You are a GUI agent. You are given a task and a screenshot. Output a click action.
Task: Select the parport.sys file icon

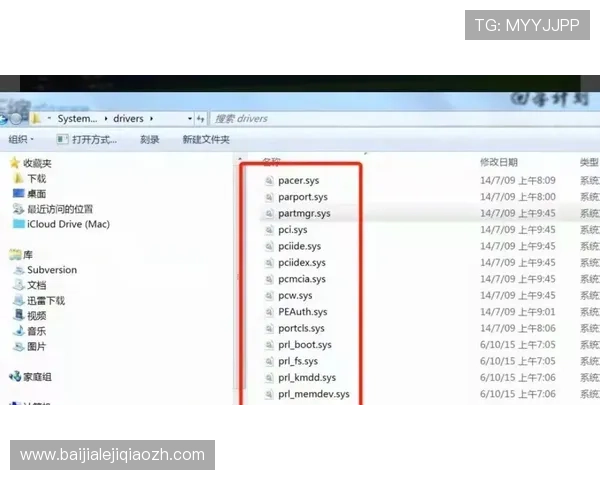point(269,197)
